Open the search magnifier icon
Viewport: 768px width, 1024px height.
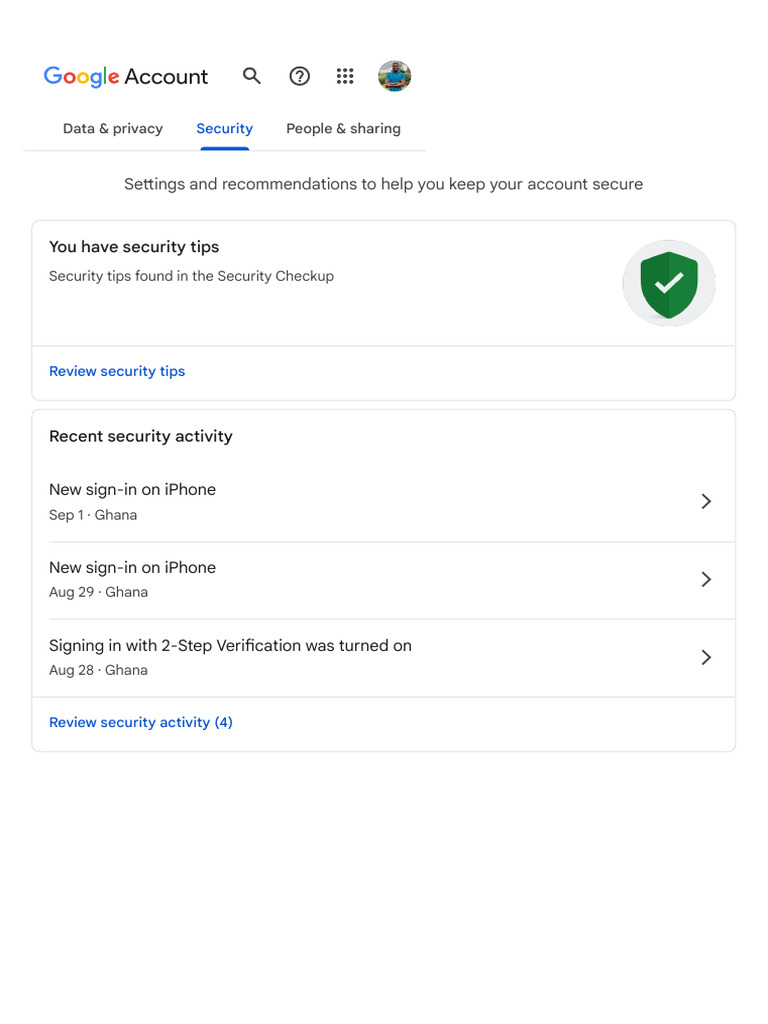(252, 76)
